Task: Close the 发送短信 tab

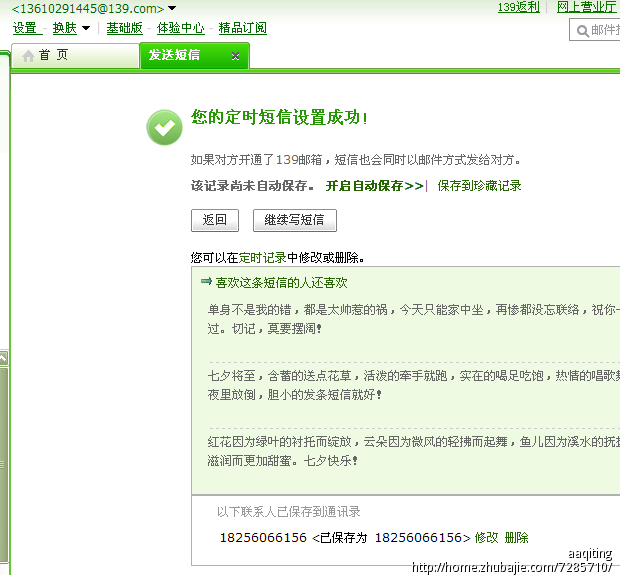Action: pyautogui.click(x=235, y=56)
